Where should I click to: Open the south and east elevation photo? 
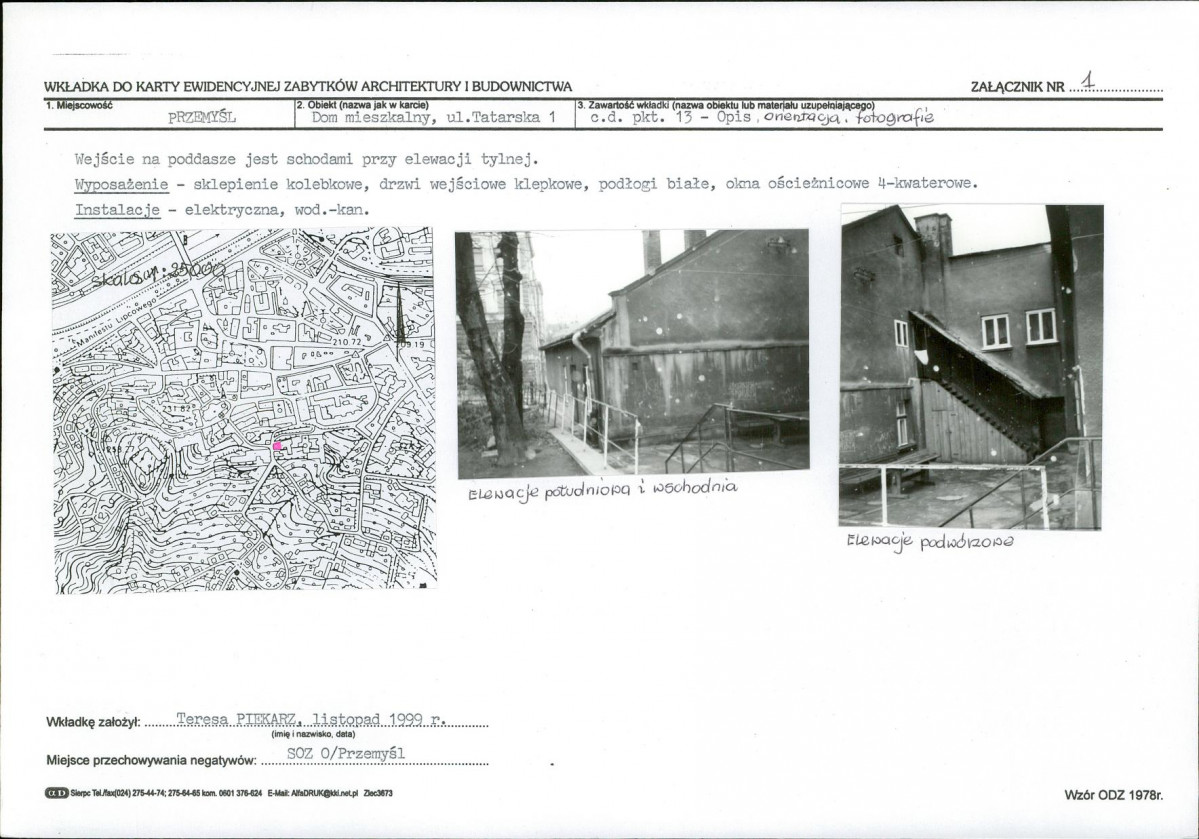coord(632,353)
